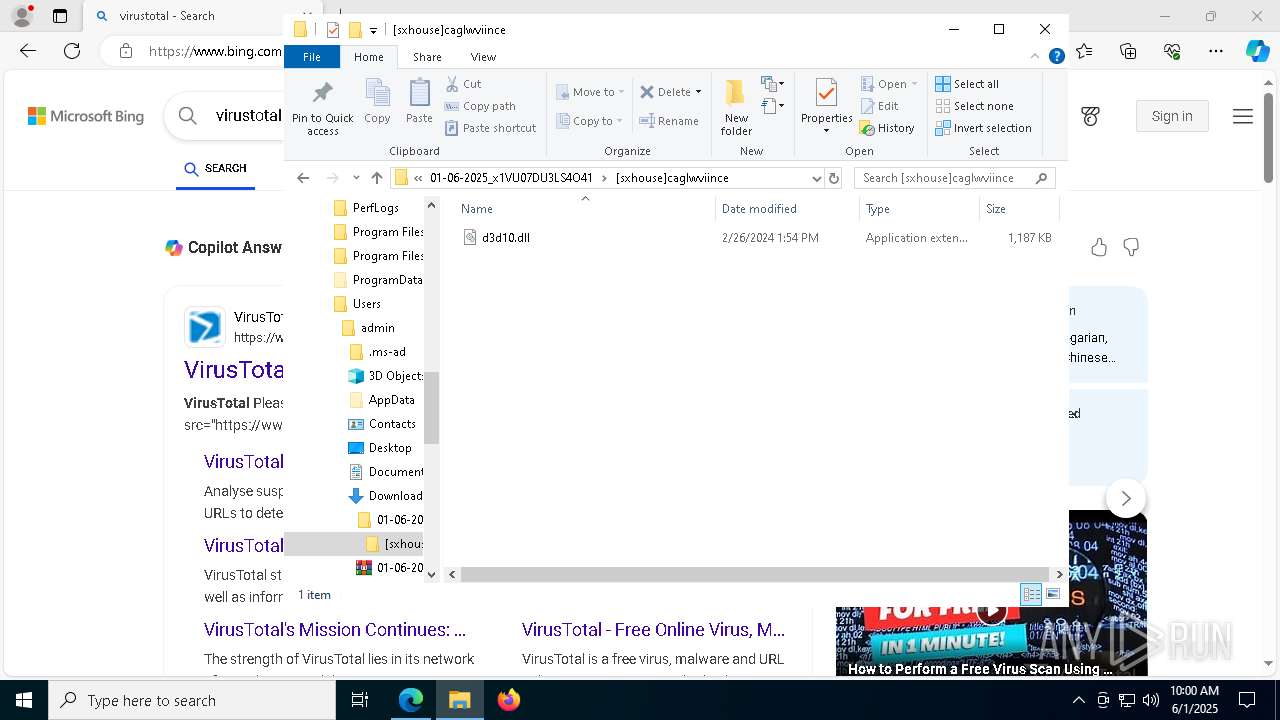Open Bing hamburger menu
This screenshot has width=1280, height=720.
point(1243,117)
